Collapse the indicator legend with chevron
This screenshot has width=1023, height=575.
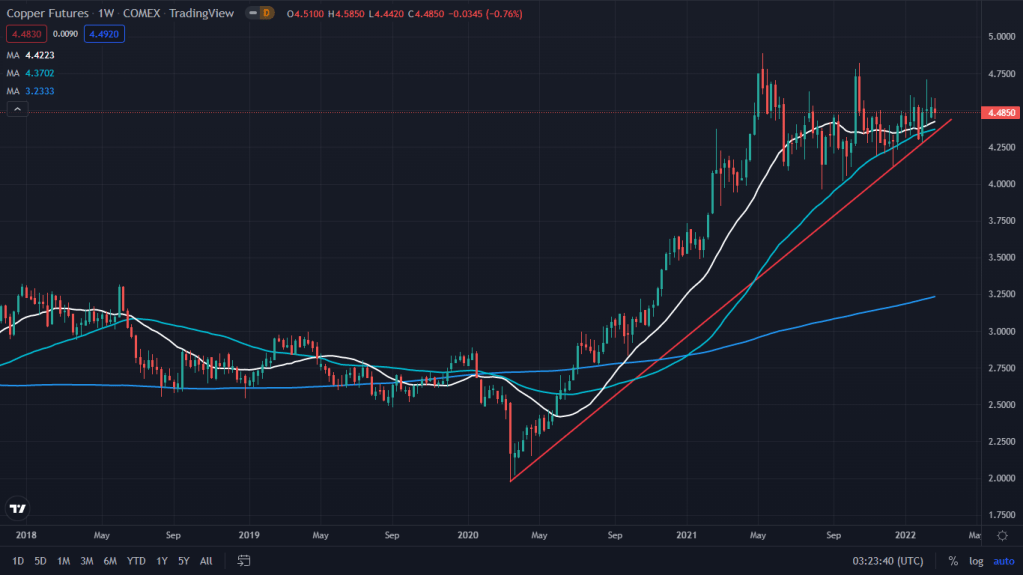coord(16,108)
